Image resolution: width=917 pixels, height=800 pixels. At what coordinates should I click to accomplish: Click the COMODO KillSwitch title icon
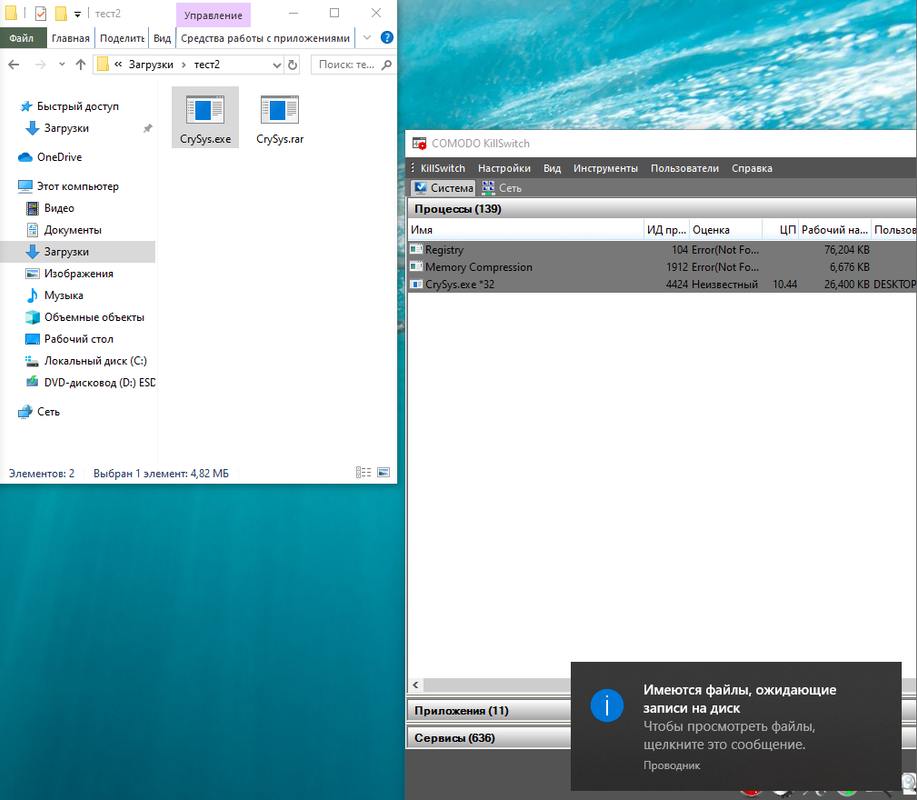419,143
